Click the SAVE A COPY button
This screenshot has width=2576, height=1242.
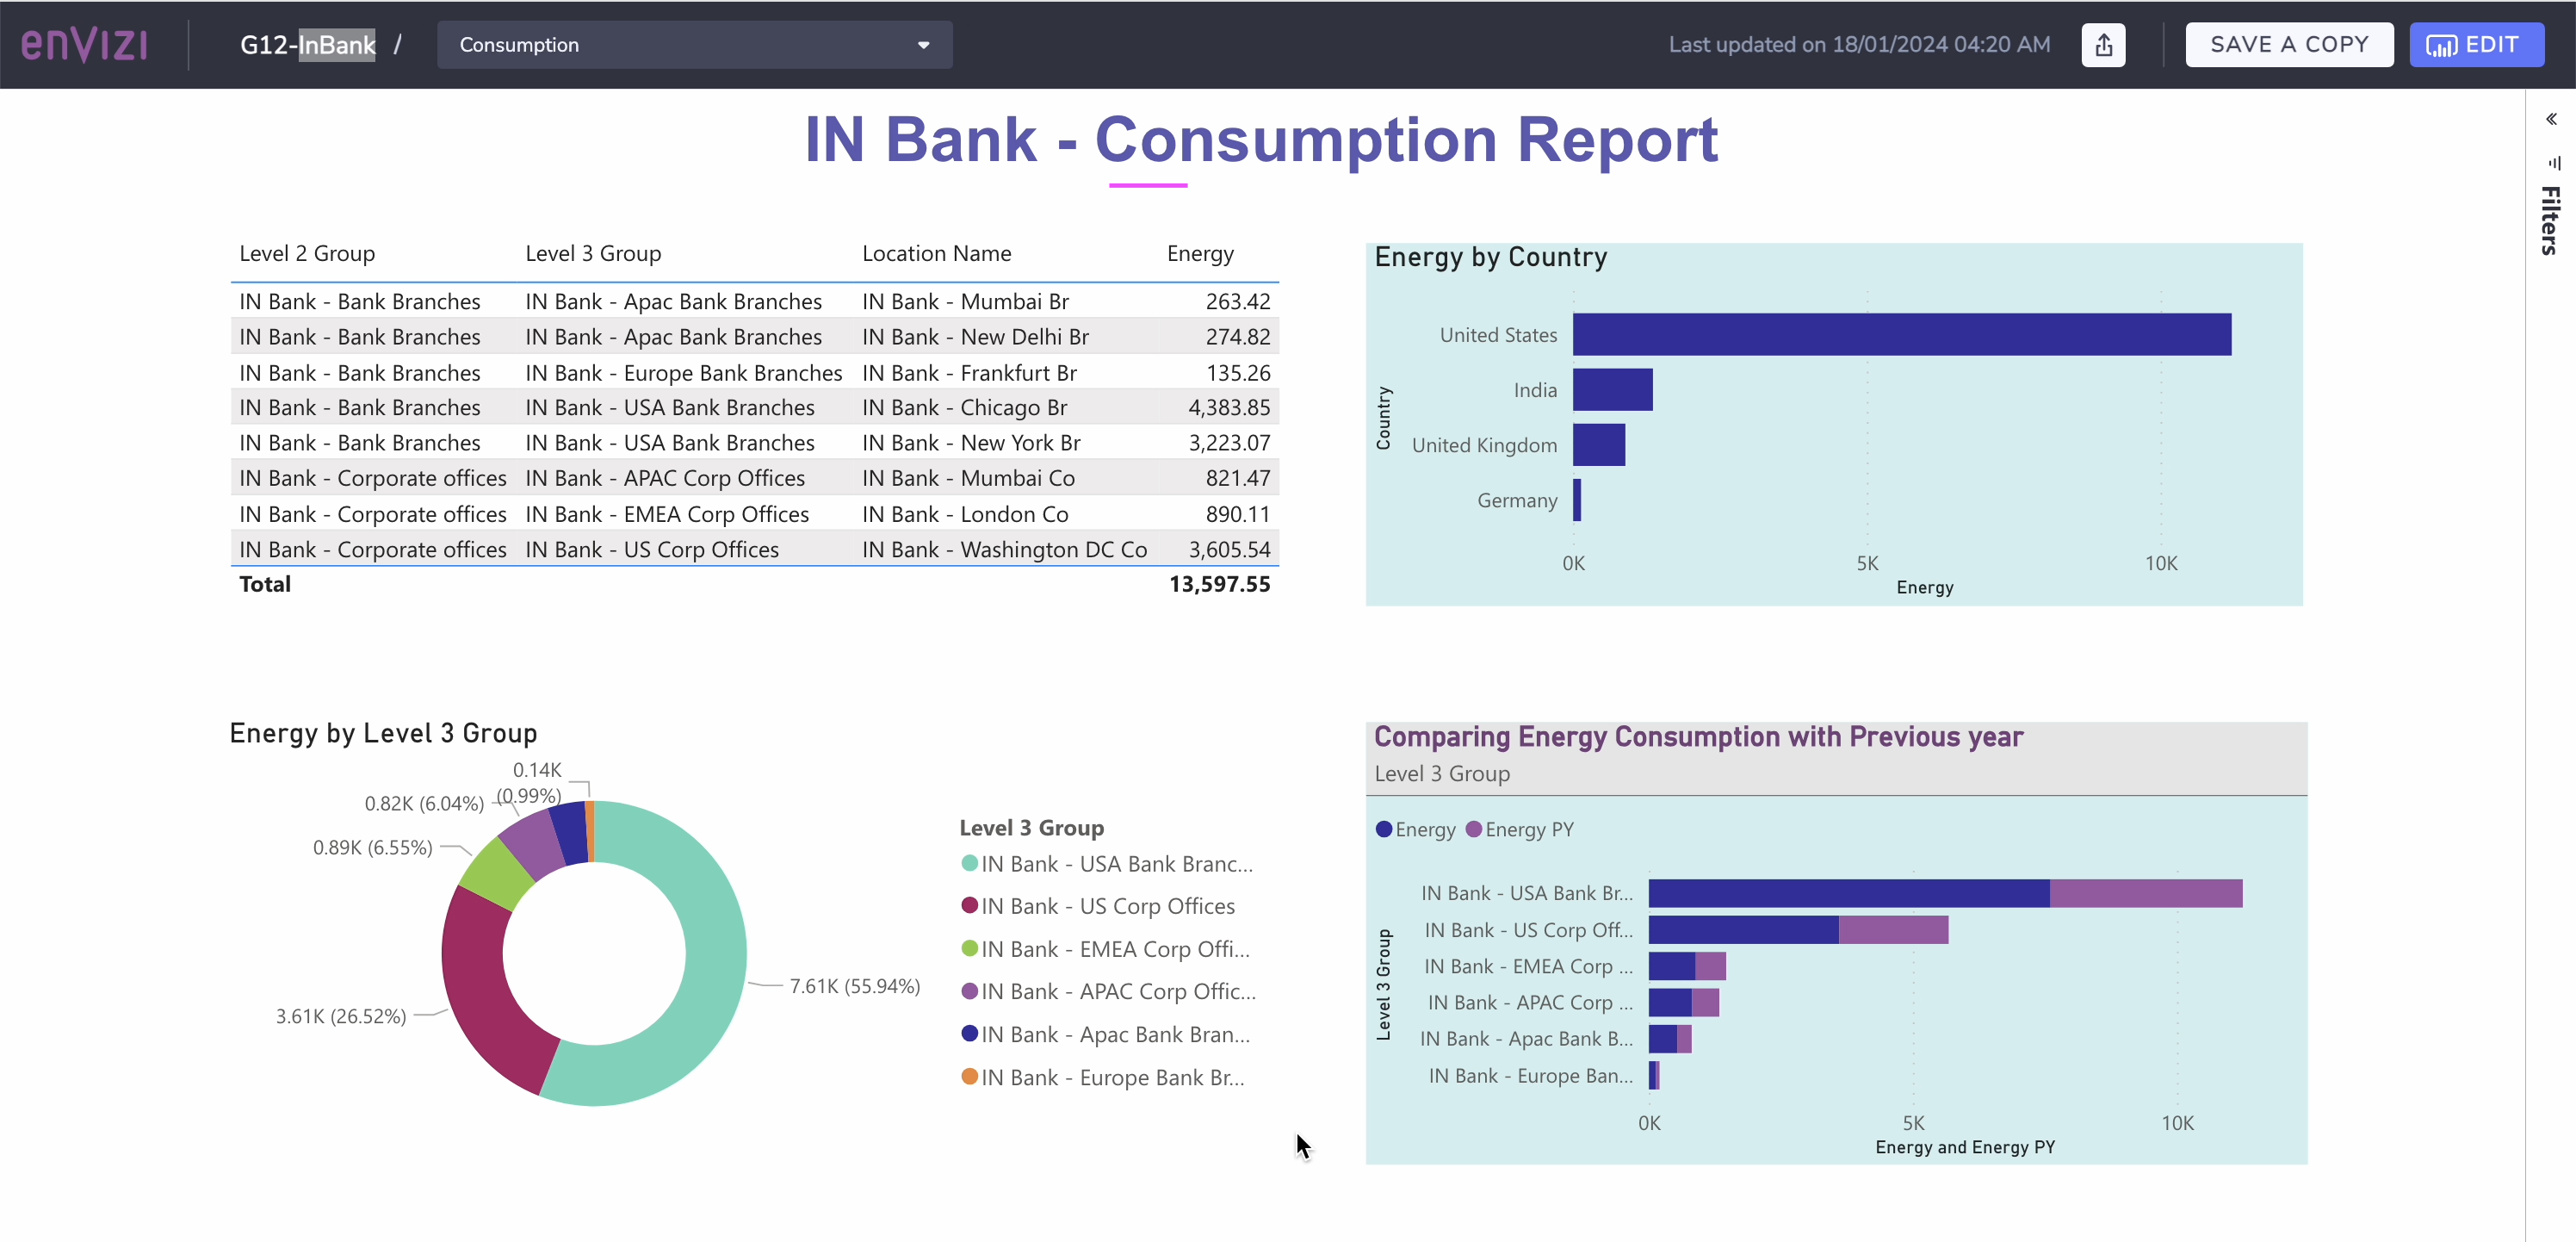(2289, 44)
